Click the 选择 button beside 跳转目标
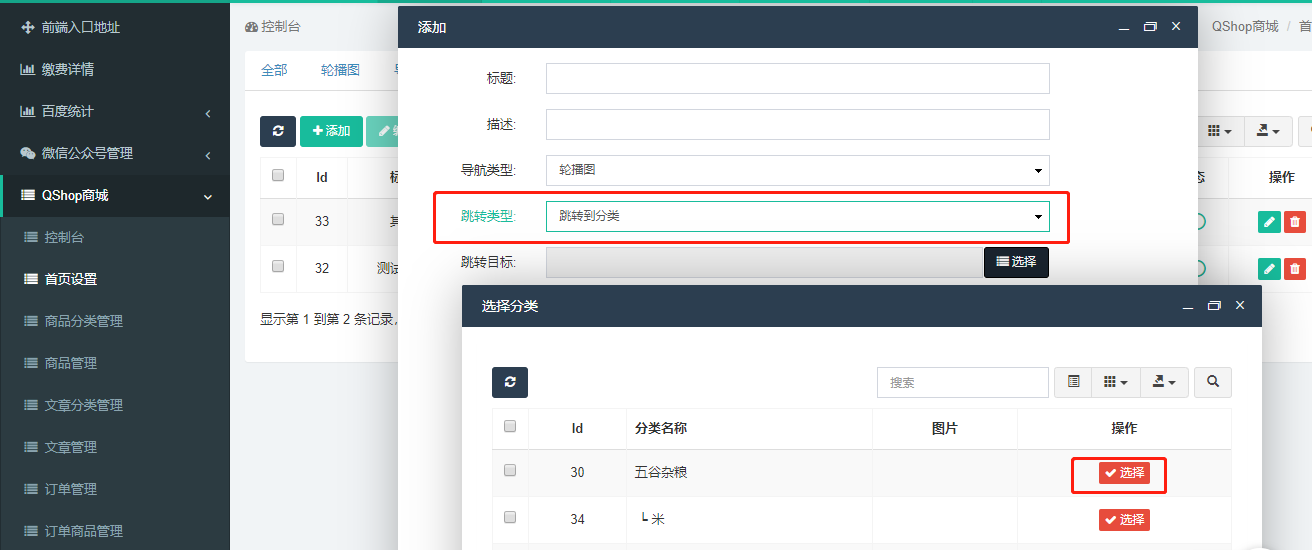The image size is (1312, 550). [x=1016, y=262]
